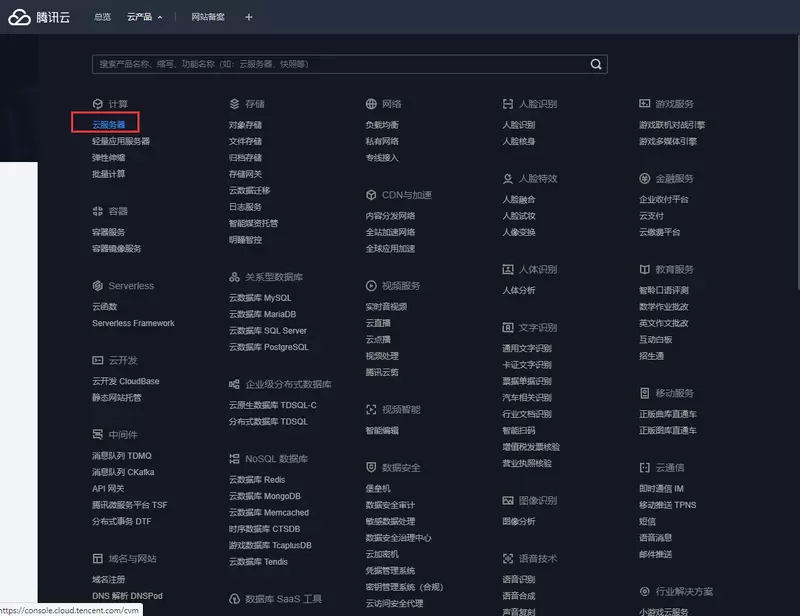Focus the product search input field

click(x=349, y=64)
